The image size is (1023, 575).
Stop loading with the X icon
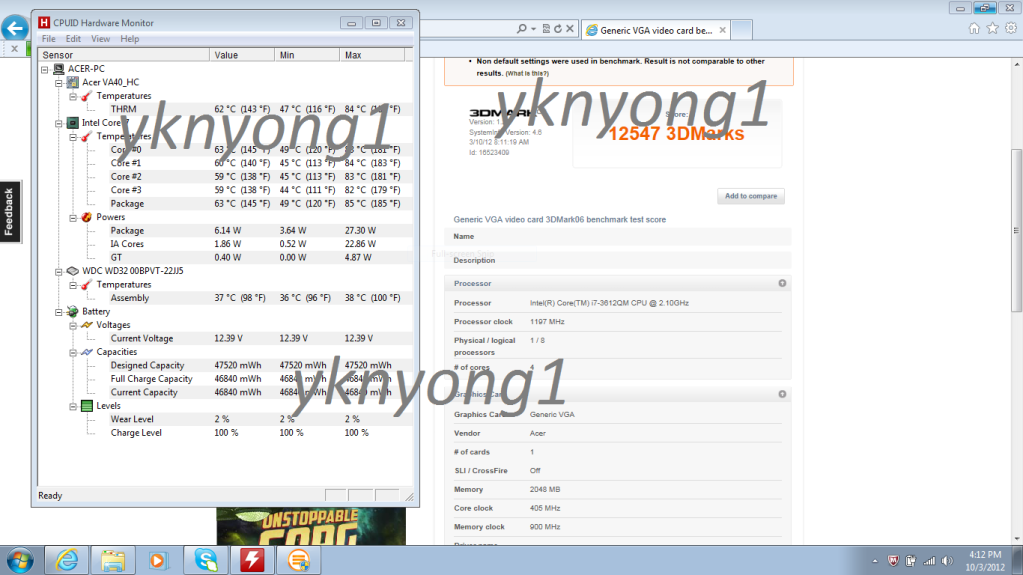[x=570, y=29]
